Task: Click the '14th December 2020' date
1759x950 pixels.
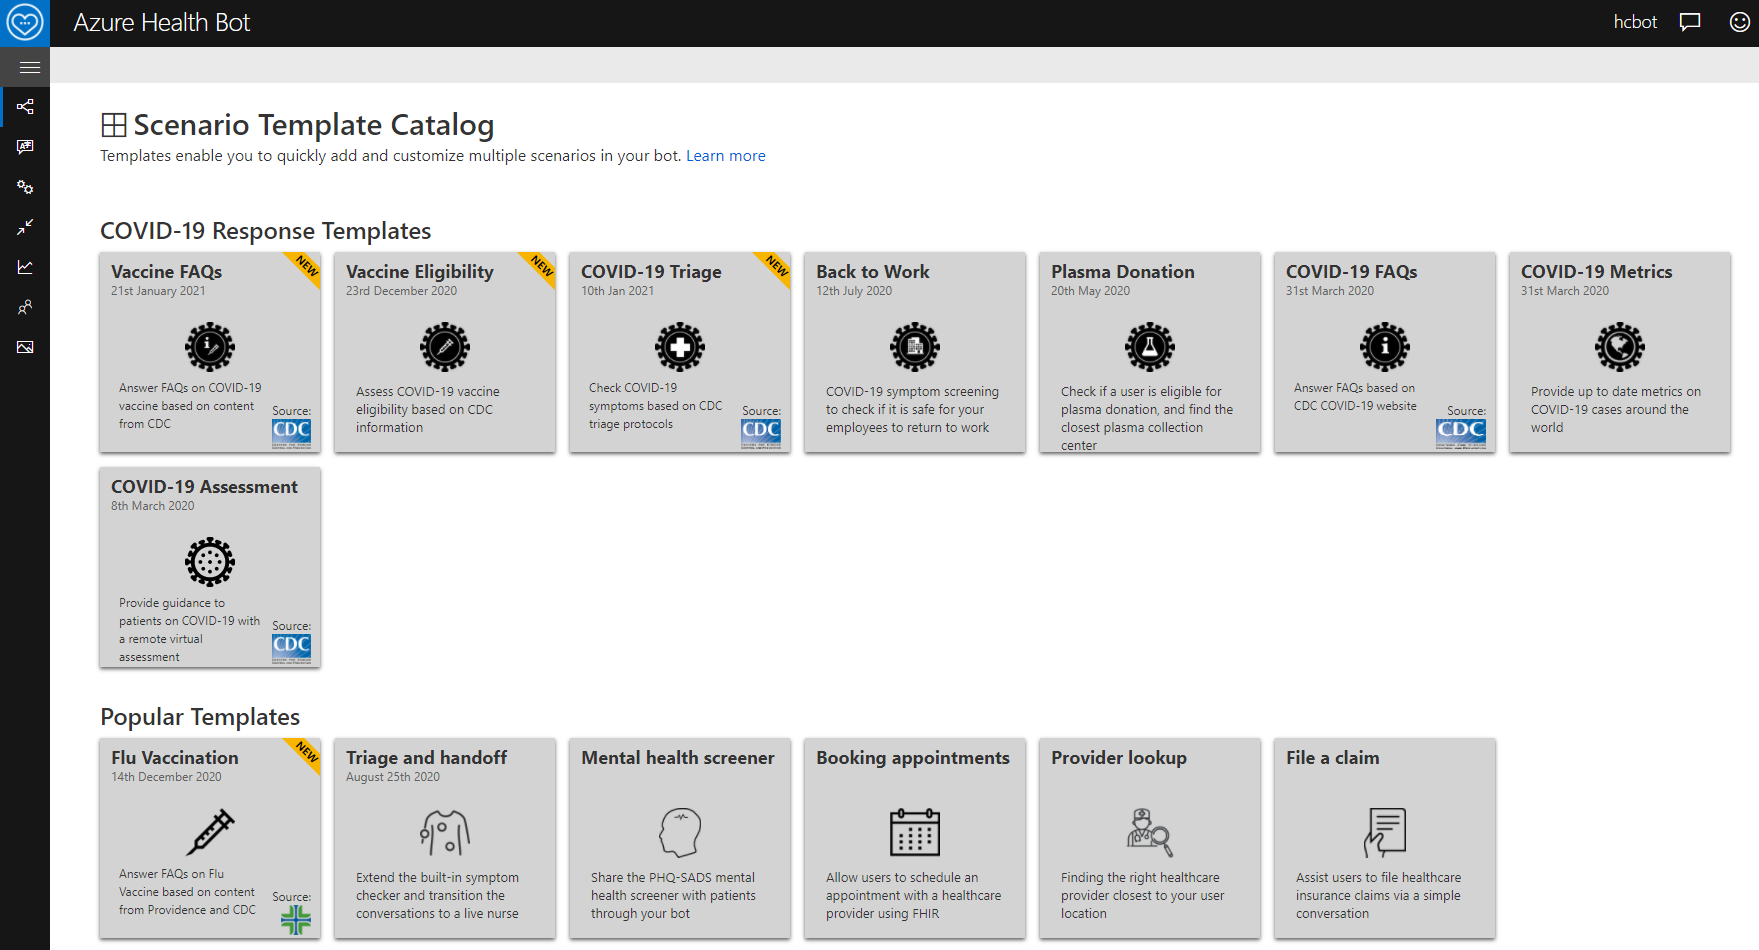Action: (167, 777)
